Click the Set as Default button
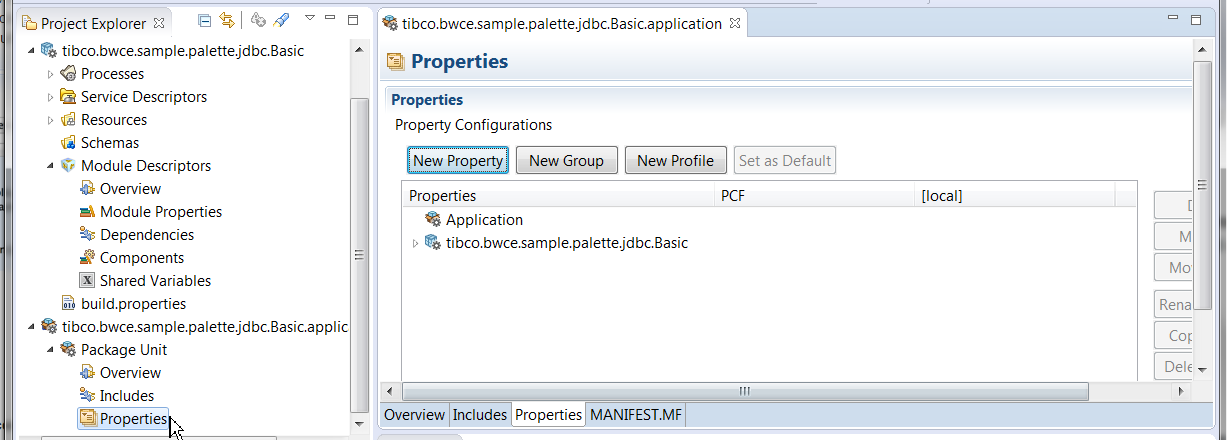The width and height of the screenshot is (1227, 440). tap(785, 161)
